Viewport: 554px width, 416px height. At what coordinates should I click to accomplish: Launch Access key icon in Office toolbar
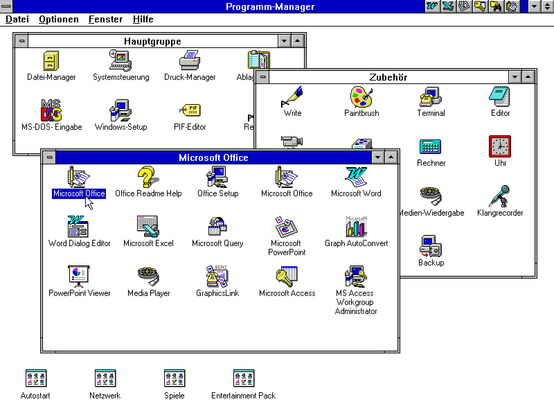[480, 6]
